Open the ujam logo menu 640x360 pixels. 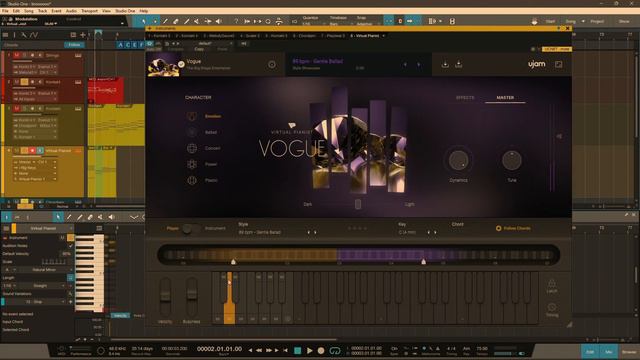tap(536, 64)
